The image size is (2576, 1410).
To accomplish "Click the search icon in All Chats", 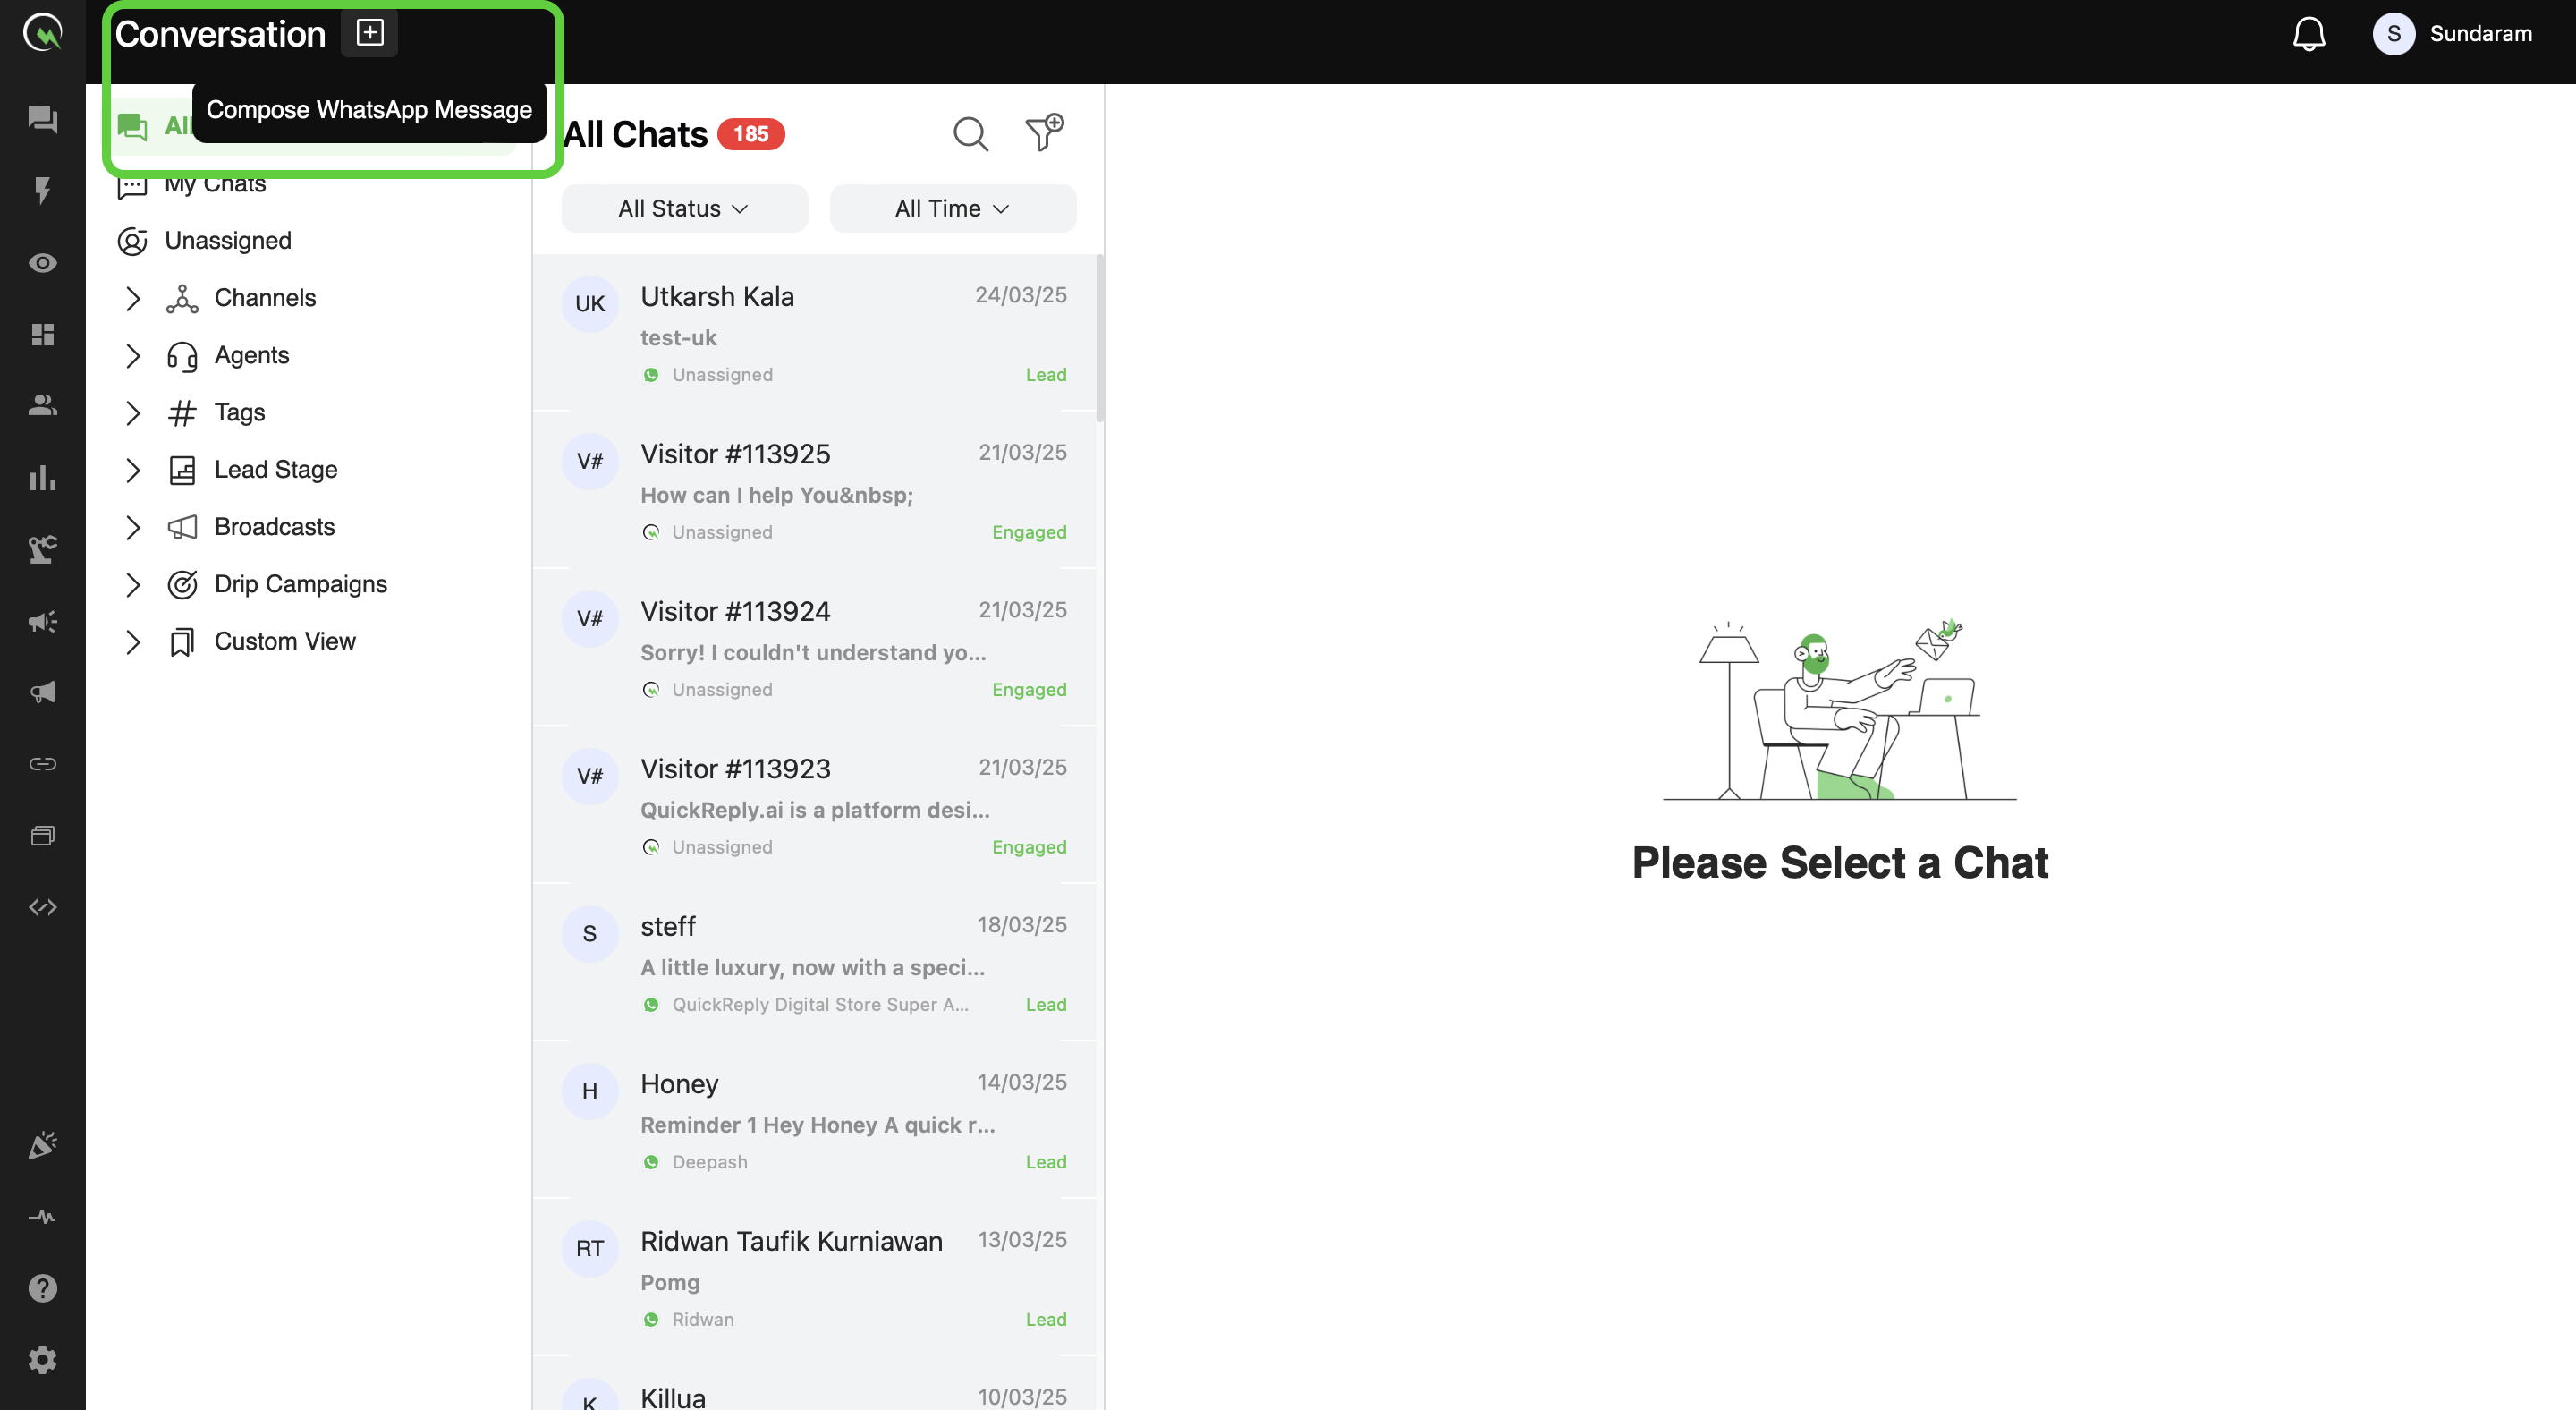I will point(970,134).
